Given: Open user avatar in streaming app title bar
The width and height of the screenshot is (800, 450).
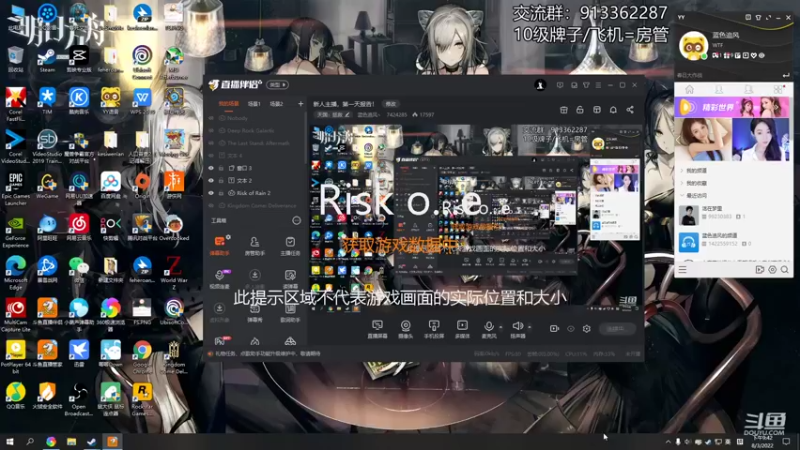Looking at the screenshot, I should point(540,85).
